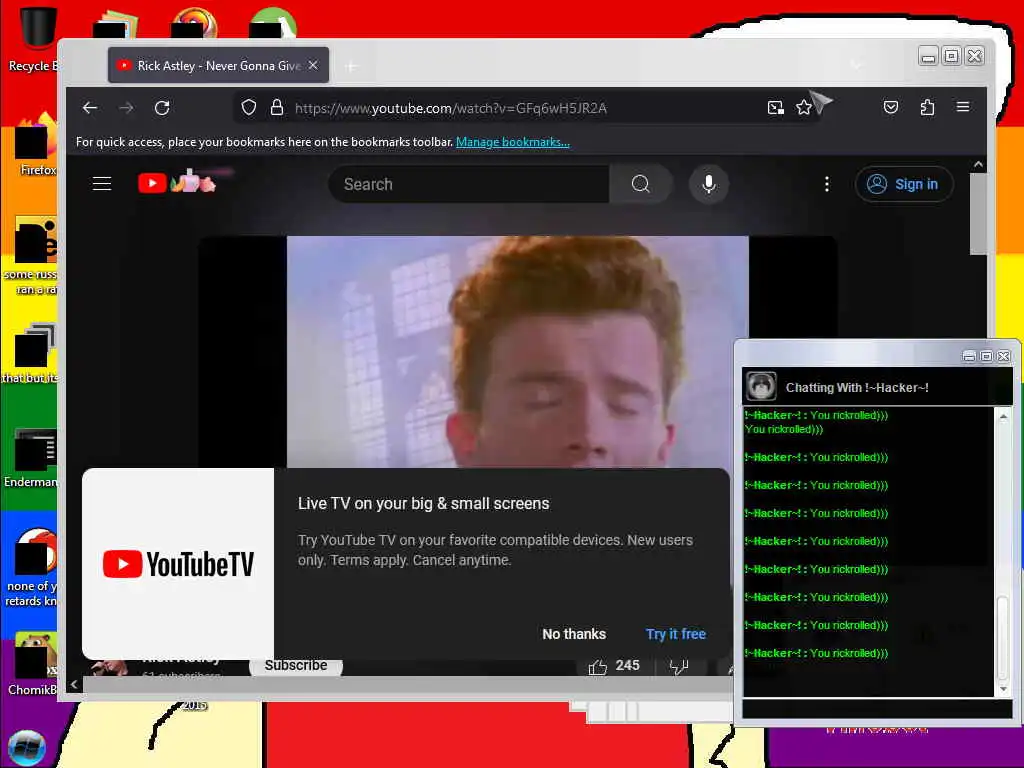Open the Windows Start orb

27,748
